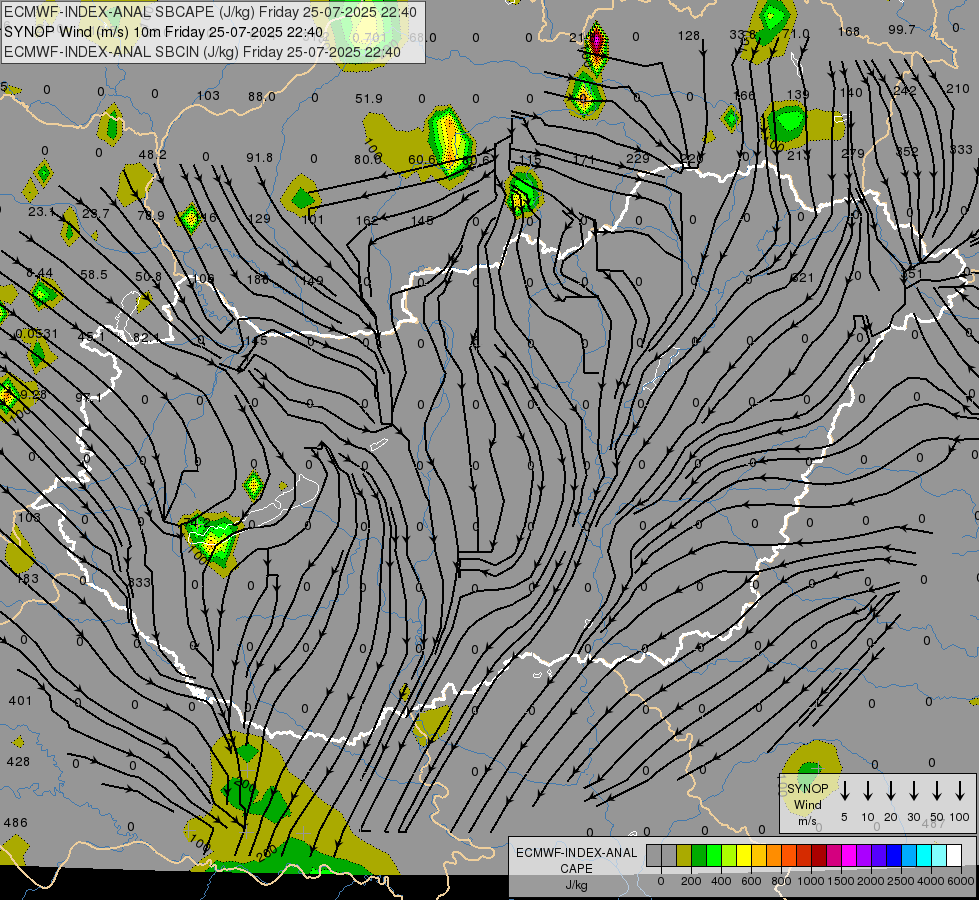Viewport: 979px width, 900px height.
Task: Select the pure cyan CAPE legend swatch
Action: (924, 856)
